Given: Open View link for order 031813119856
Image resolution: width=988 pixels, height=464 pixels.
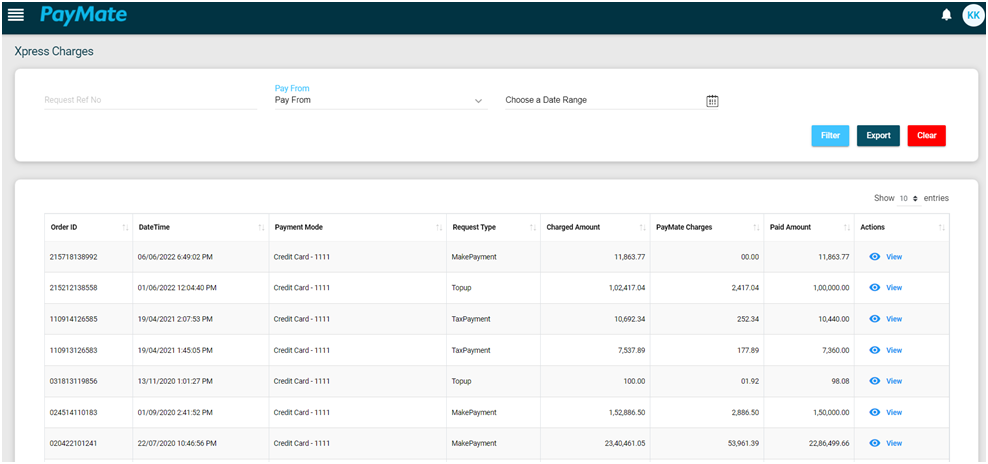Looking at the screenshot, I should click(894, 381).
